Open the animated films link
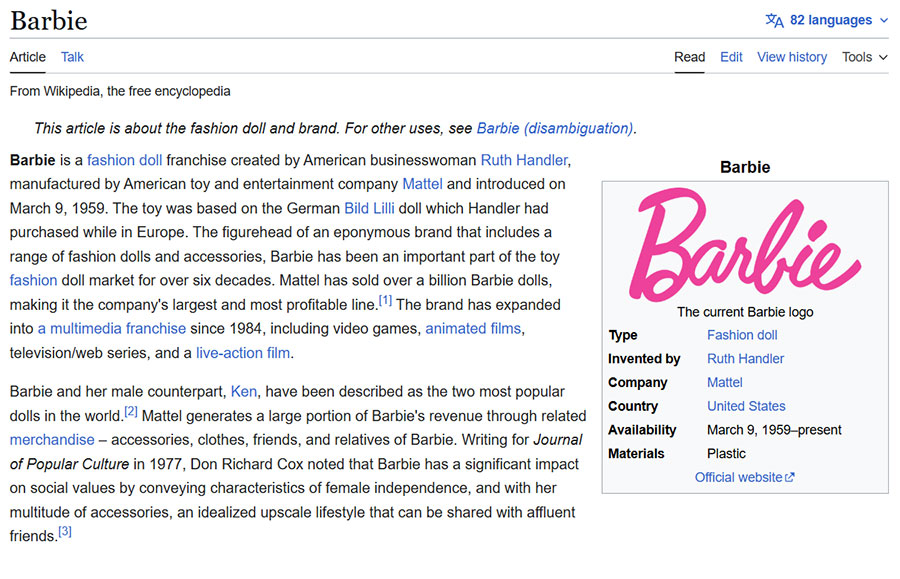Screen dimensions: 900x579 pyautogui.click(x=473, y=329)
